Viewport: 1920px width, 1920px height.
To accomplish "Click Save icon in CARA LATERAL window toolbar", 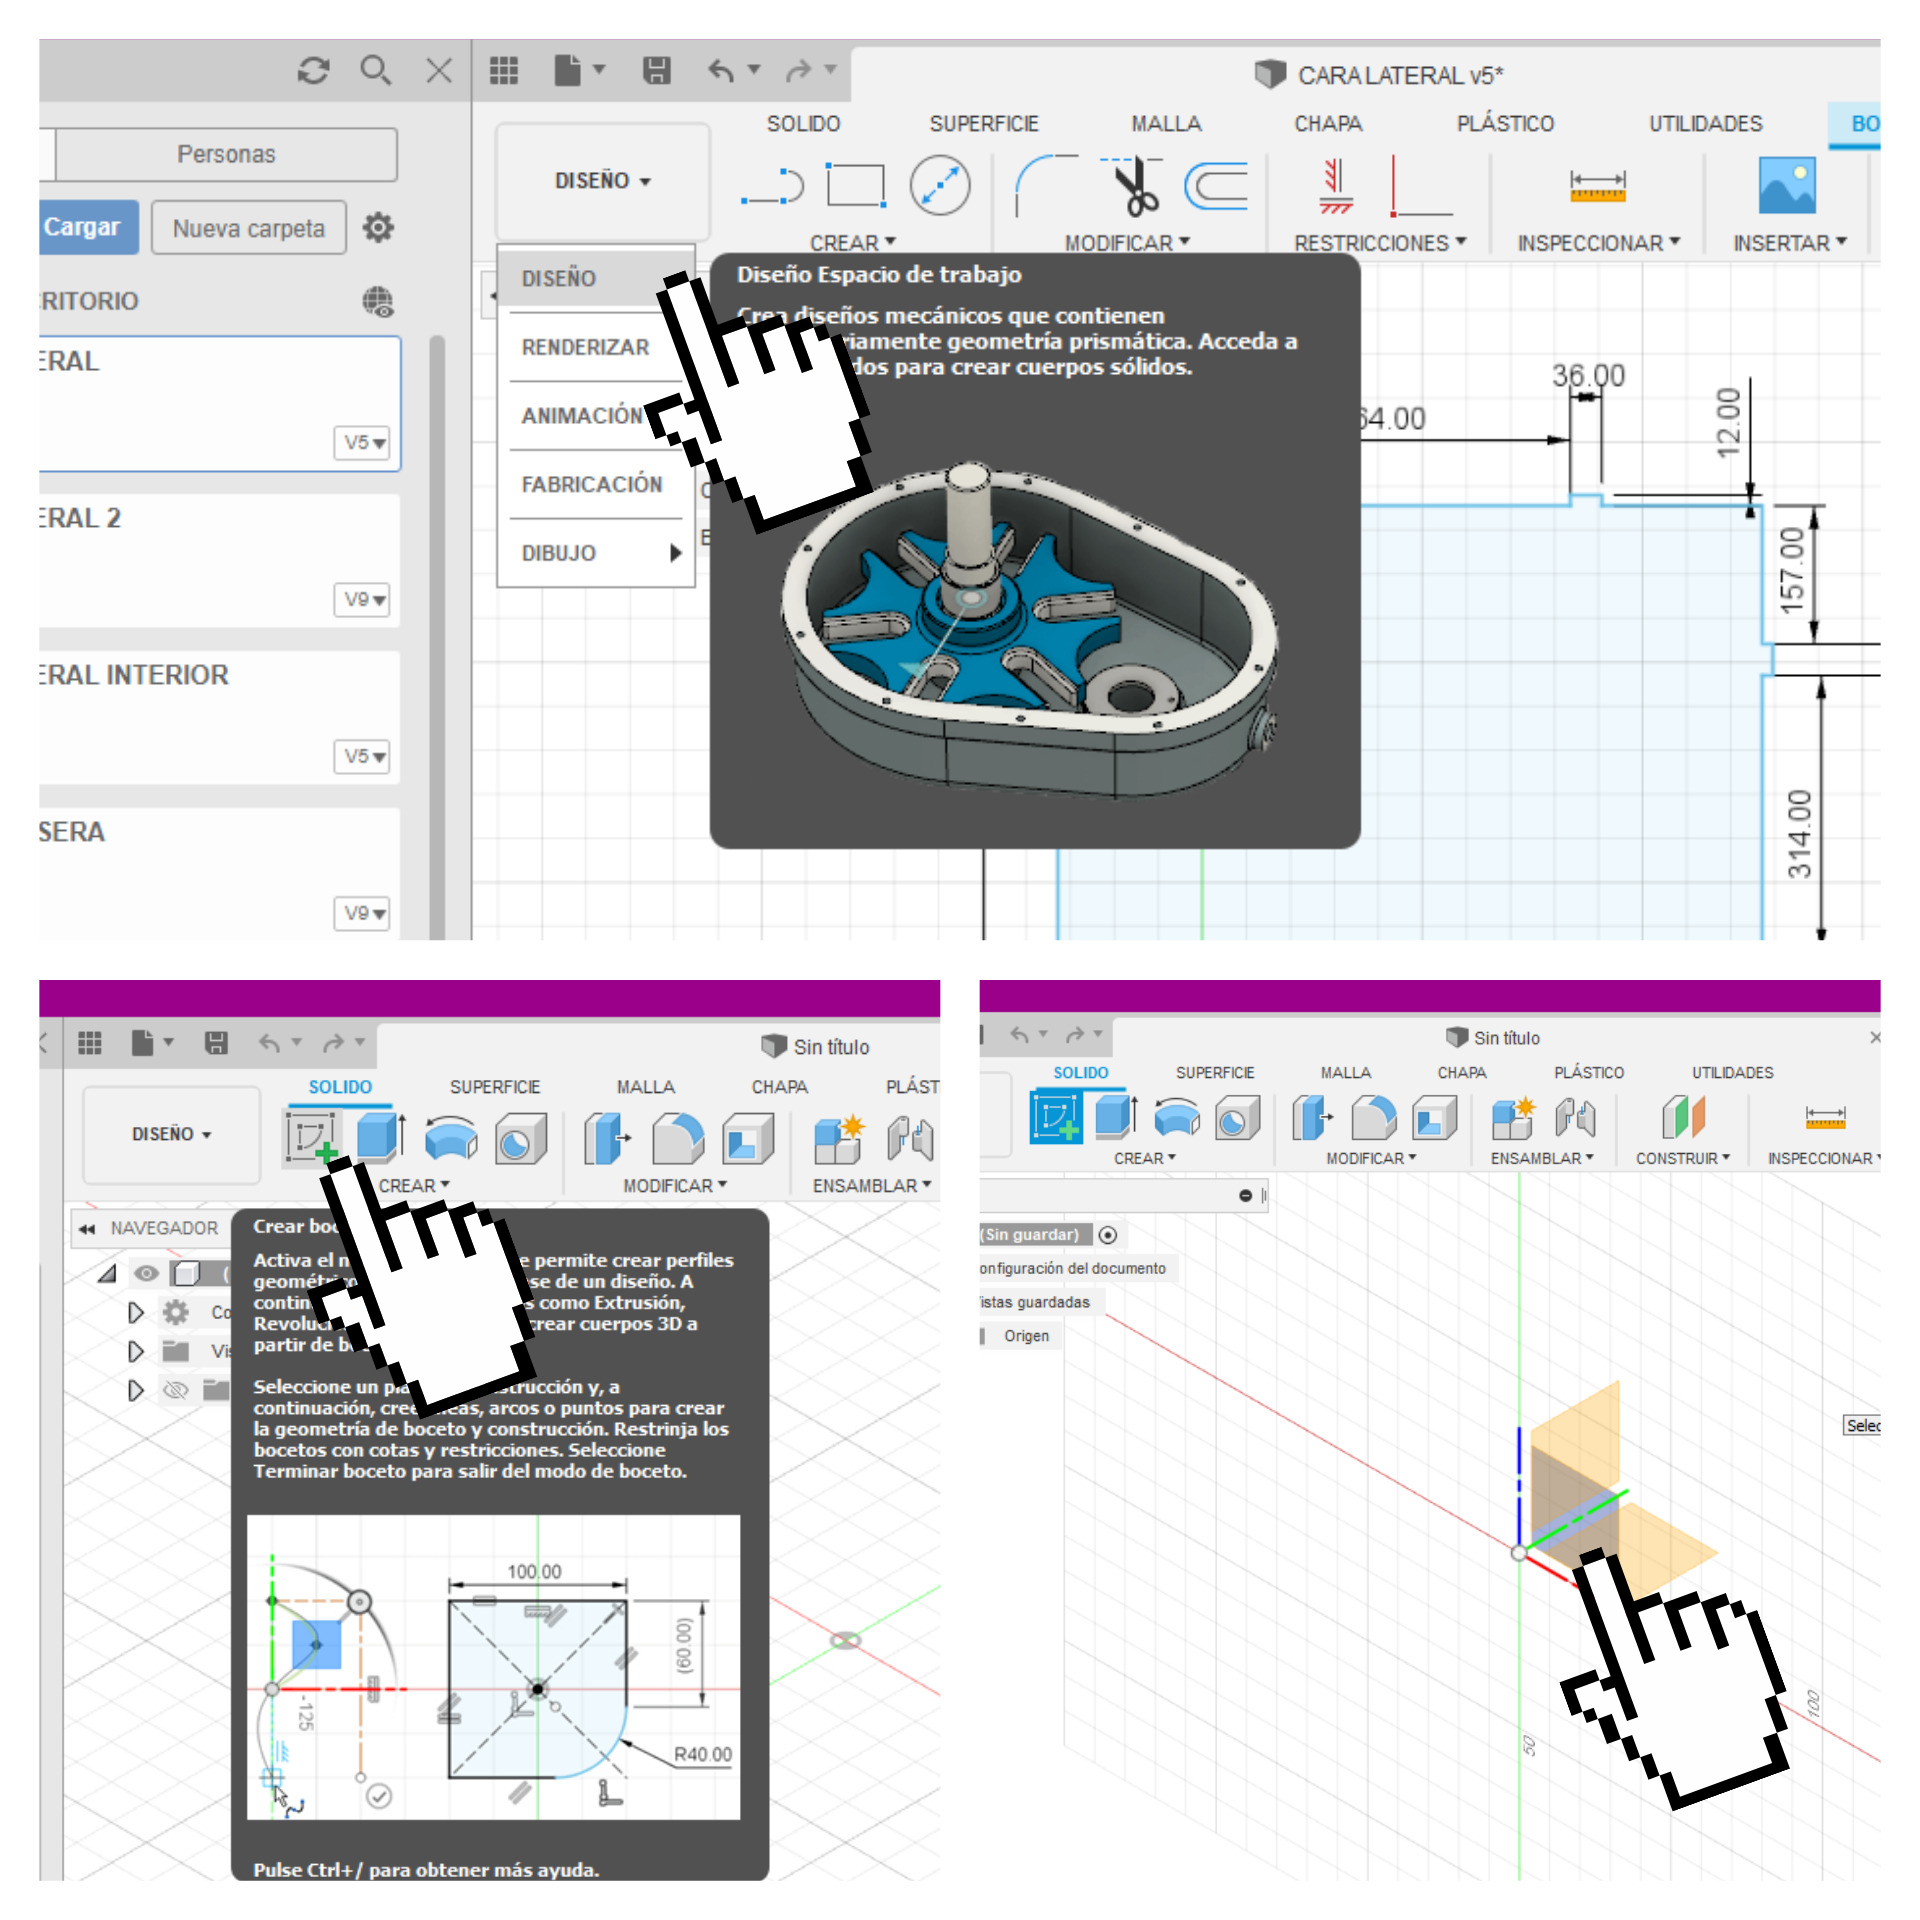I will tap(656, 70).
